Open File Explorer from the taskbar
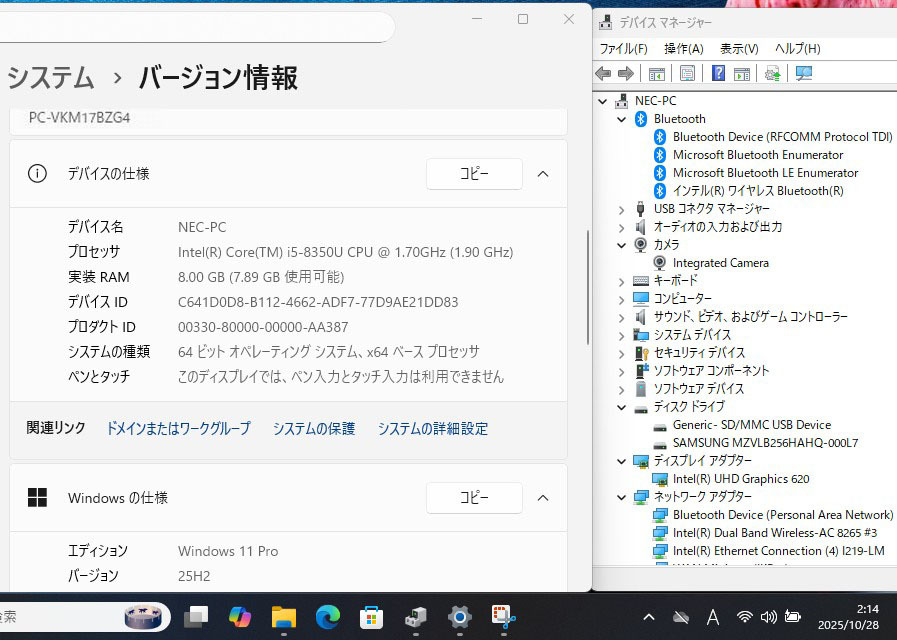897x640 pixels. click(x=284, y=617)
